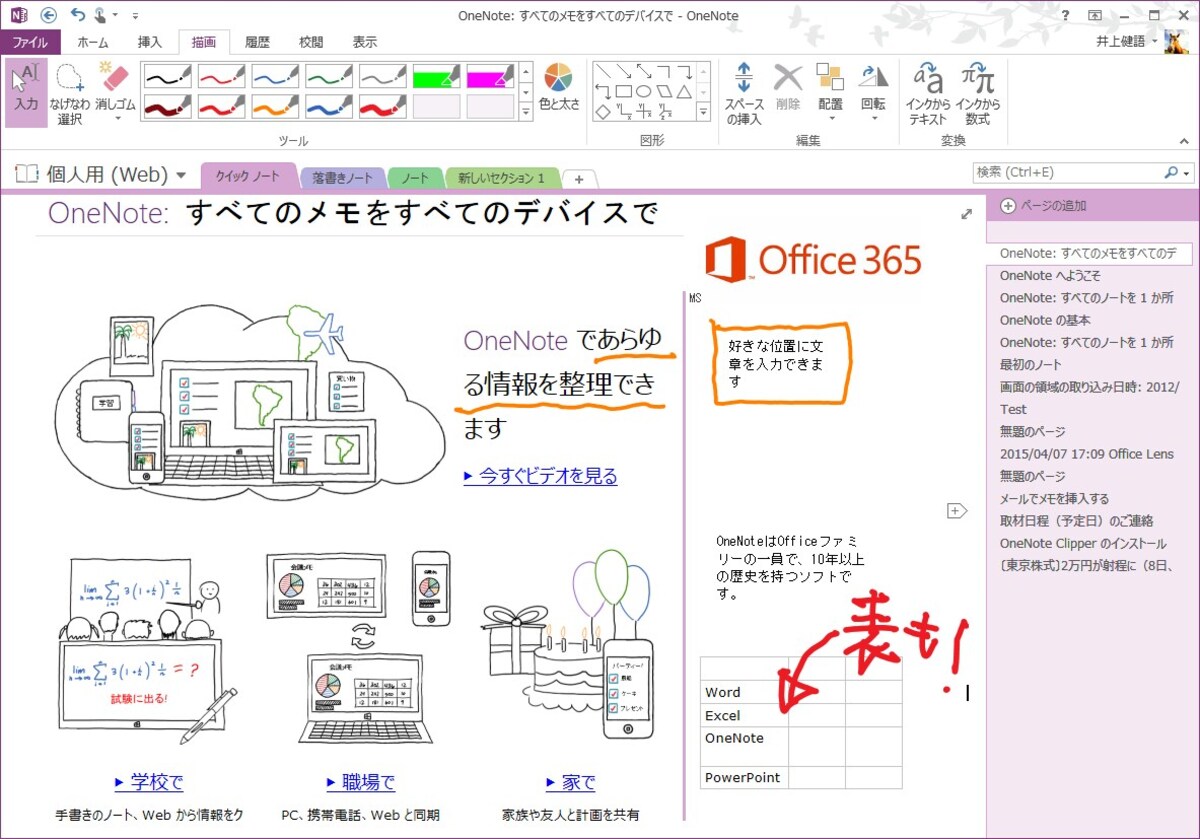Expand the pen gallery more arrow

click(527, 111)
